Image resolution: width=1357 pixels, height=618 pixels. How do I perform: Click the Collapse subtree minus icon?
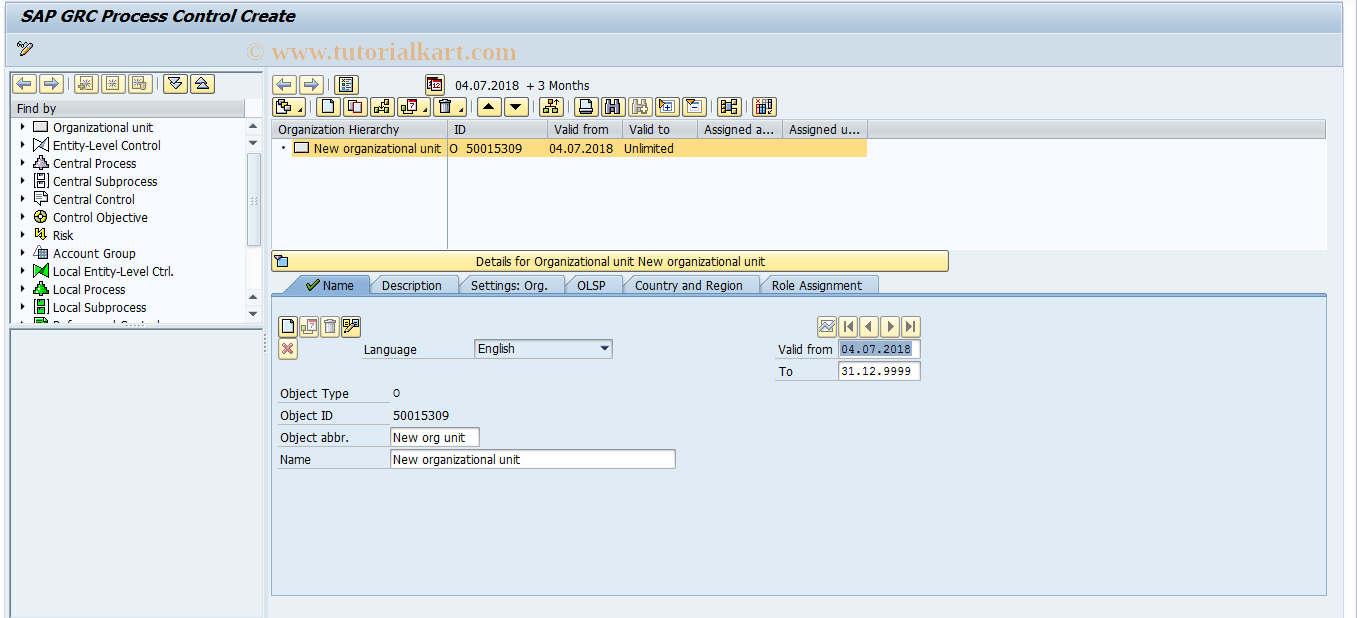pos(694,107)
